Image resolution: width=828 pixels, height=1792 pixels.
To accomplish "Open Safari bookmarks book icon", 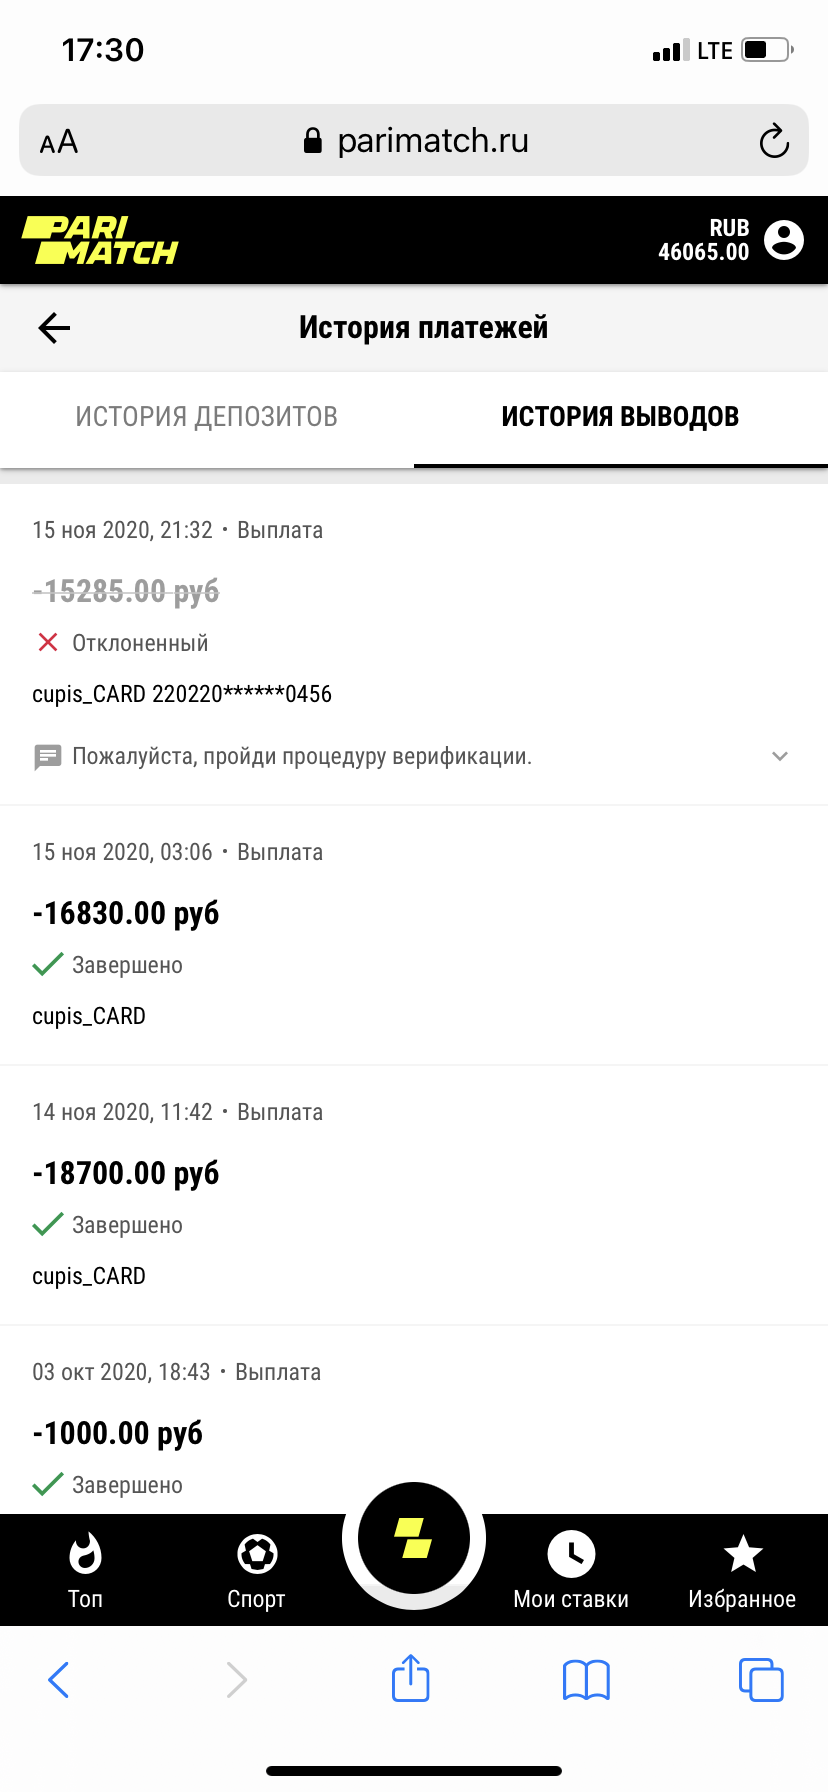I will [586, 1679].
